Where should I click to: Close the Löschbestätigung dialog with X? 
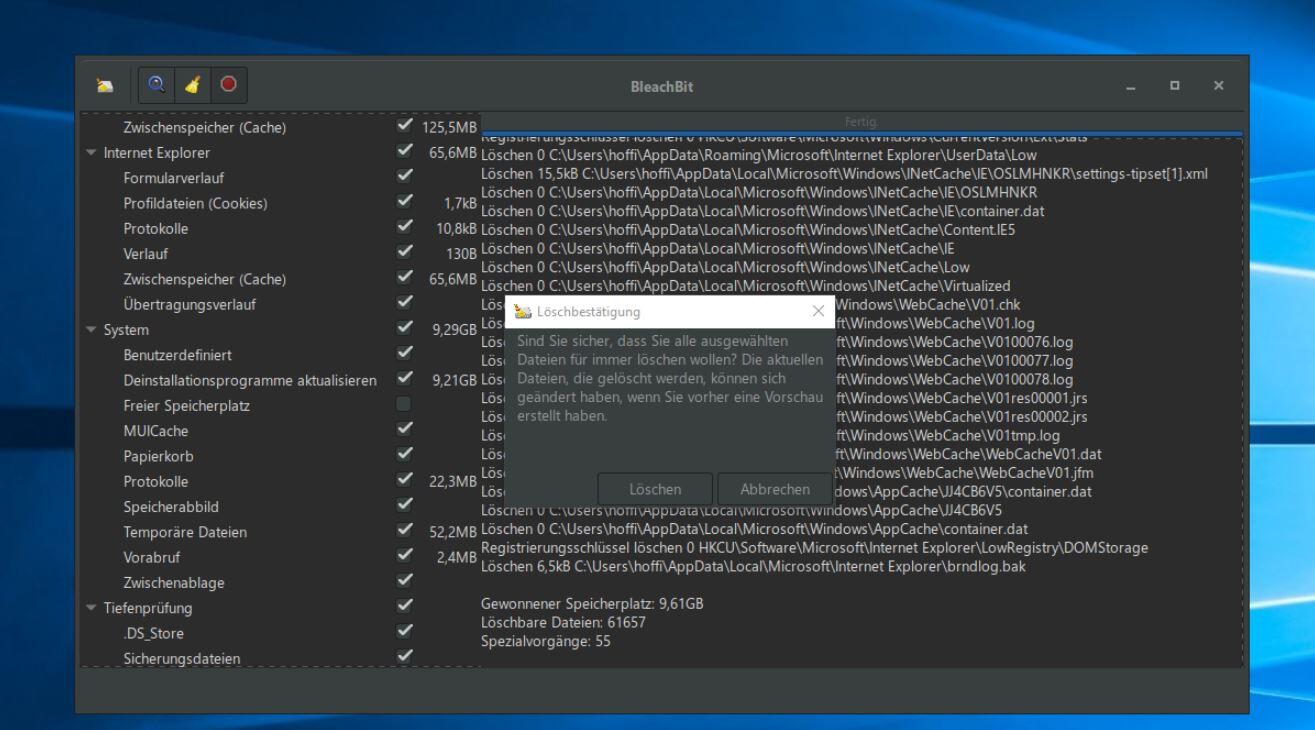tap(819, 312)
